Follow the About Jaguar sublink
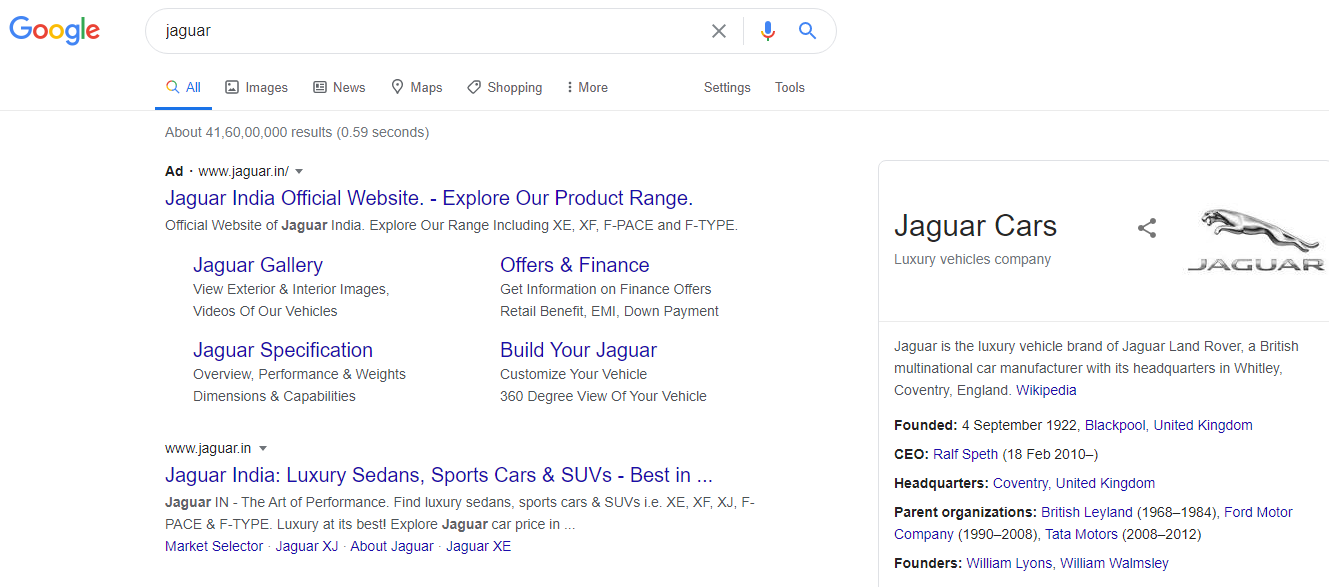1329x587 pixels. point(392,546)
